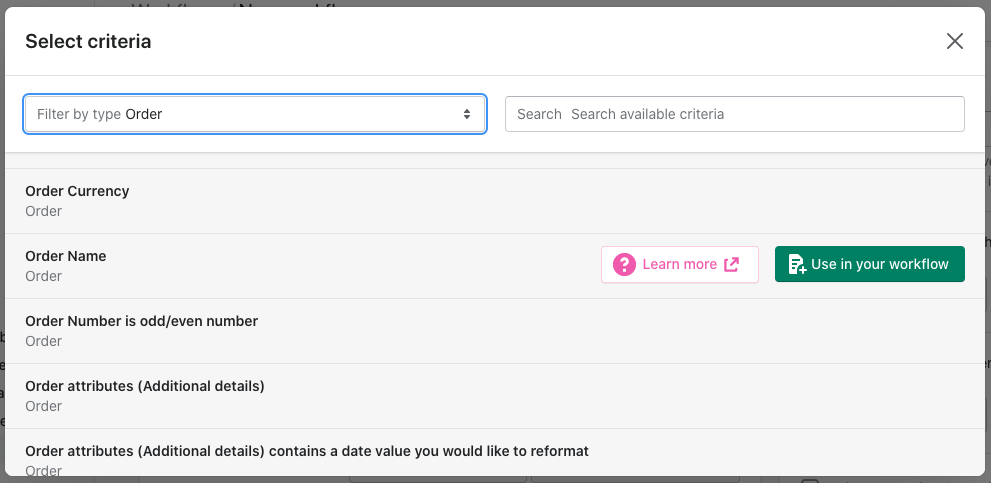
Task: Click the selected Order value in filter
Action: click(x=143, y=114)
